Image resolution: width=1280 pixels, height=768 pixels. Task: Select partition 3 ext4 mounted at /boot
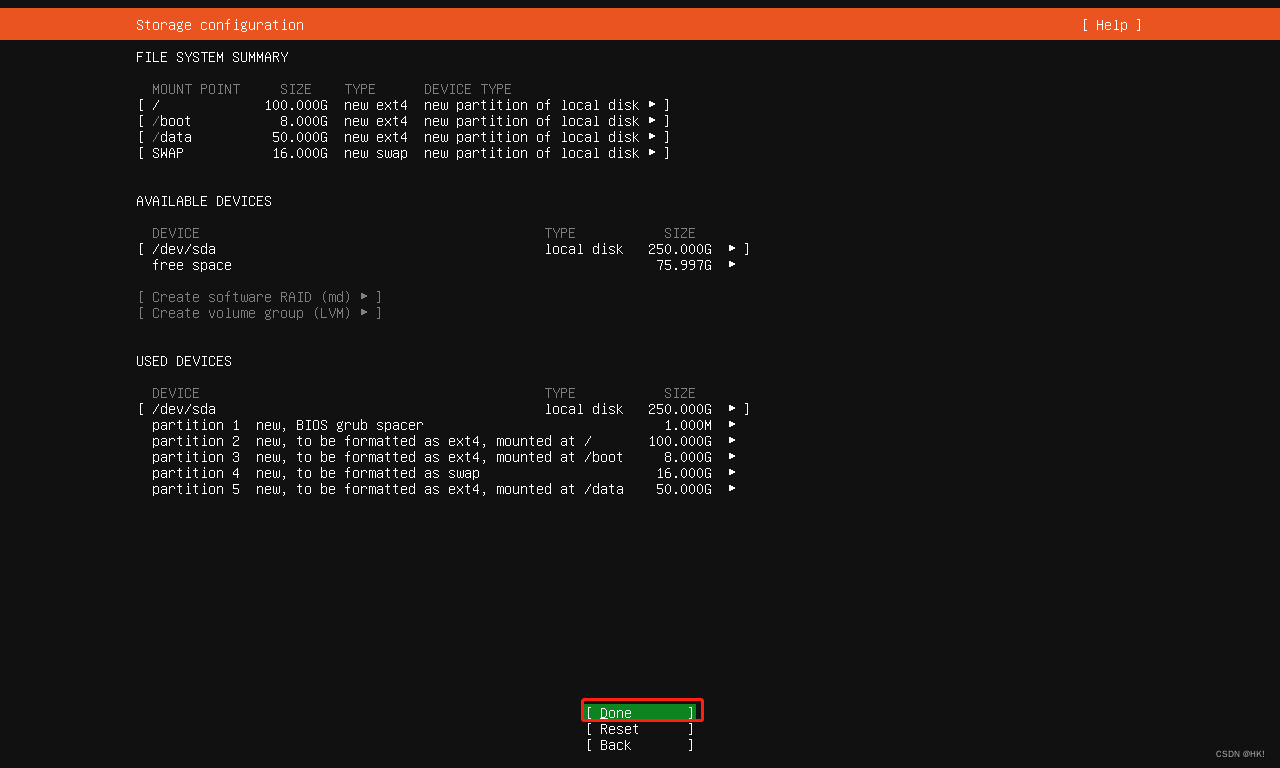(444, 457)
